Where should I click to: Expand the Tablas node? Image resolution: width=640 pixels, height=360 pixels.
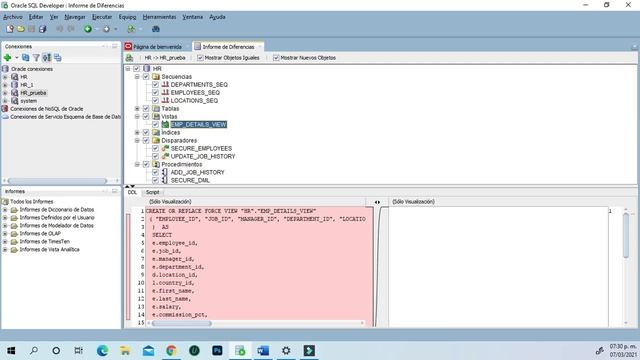point(137,109)
